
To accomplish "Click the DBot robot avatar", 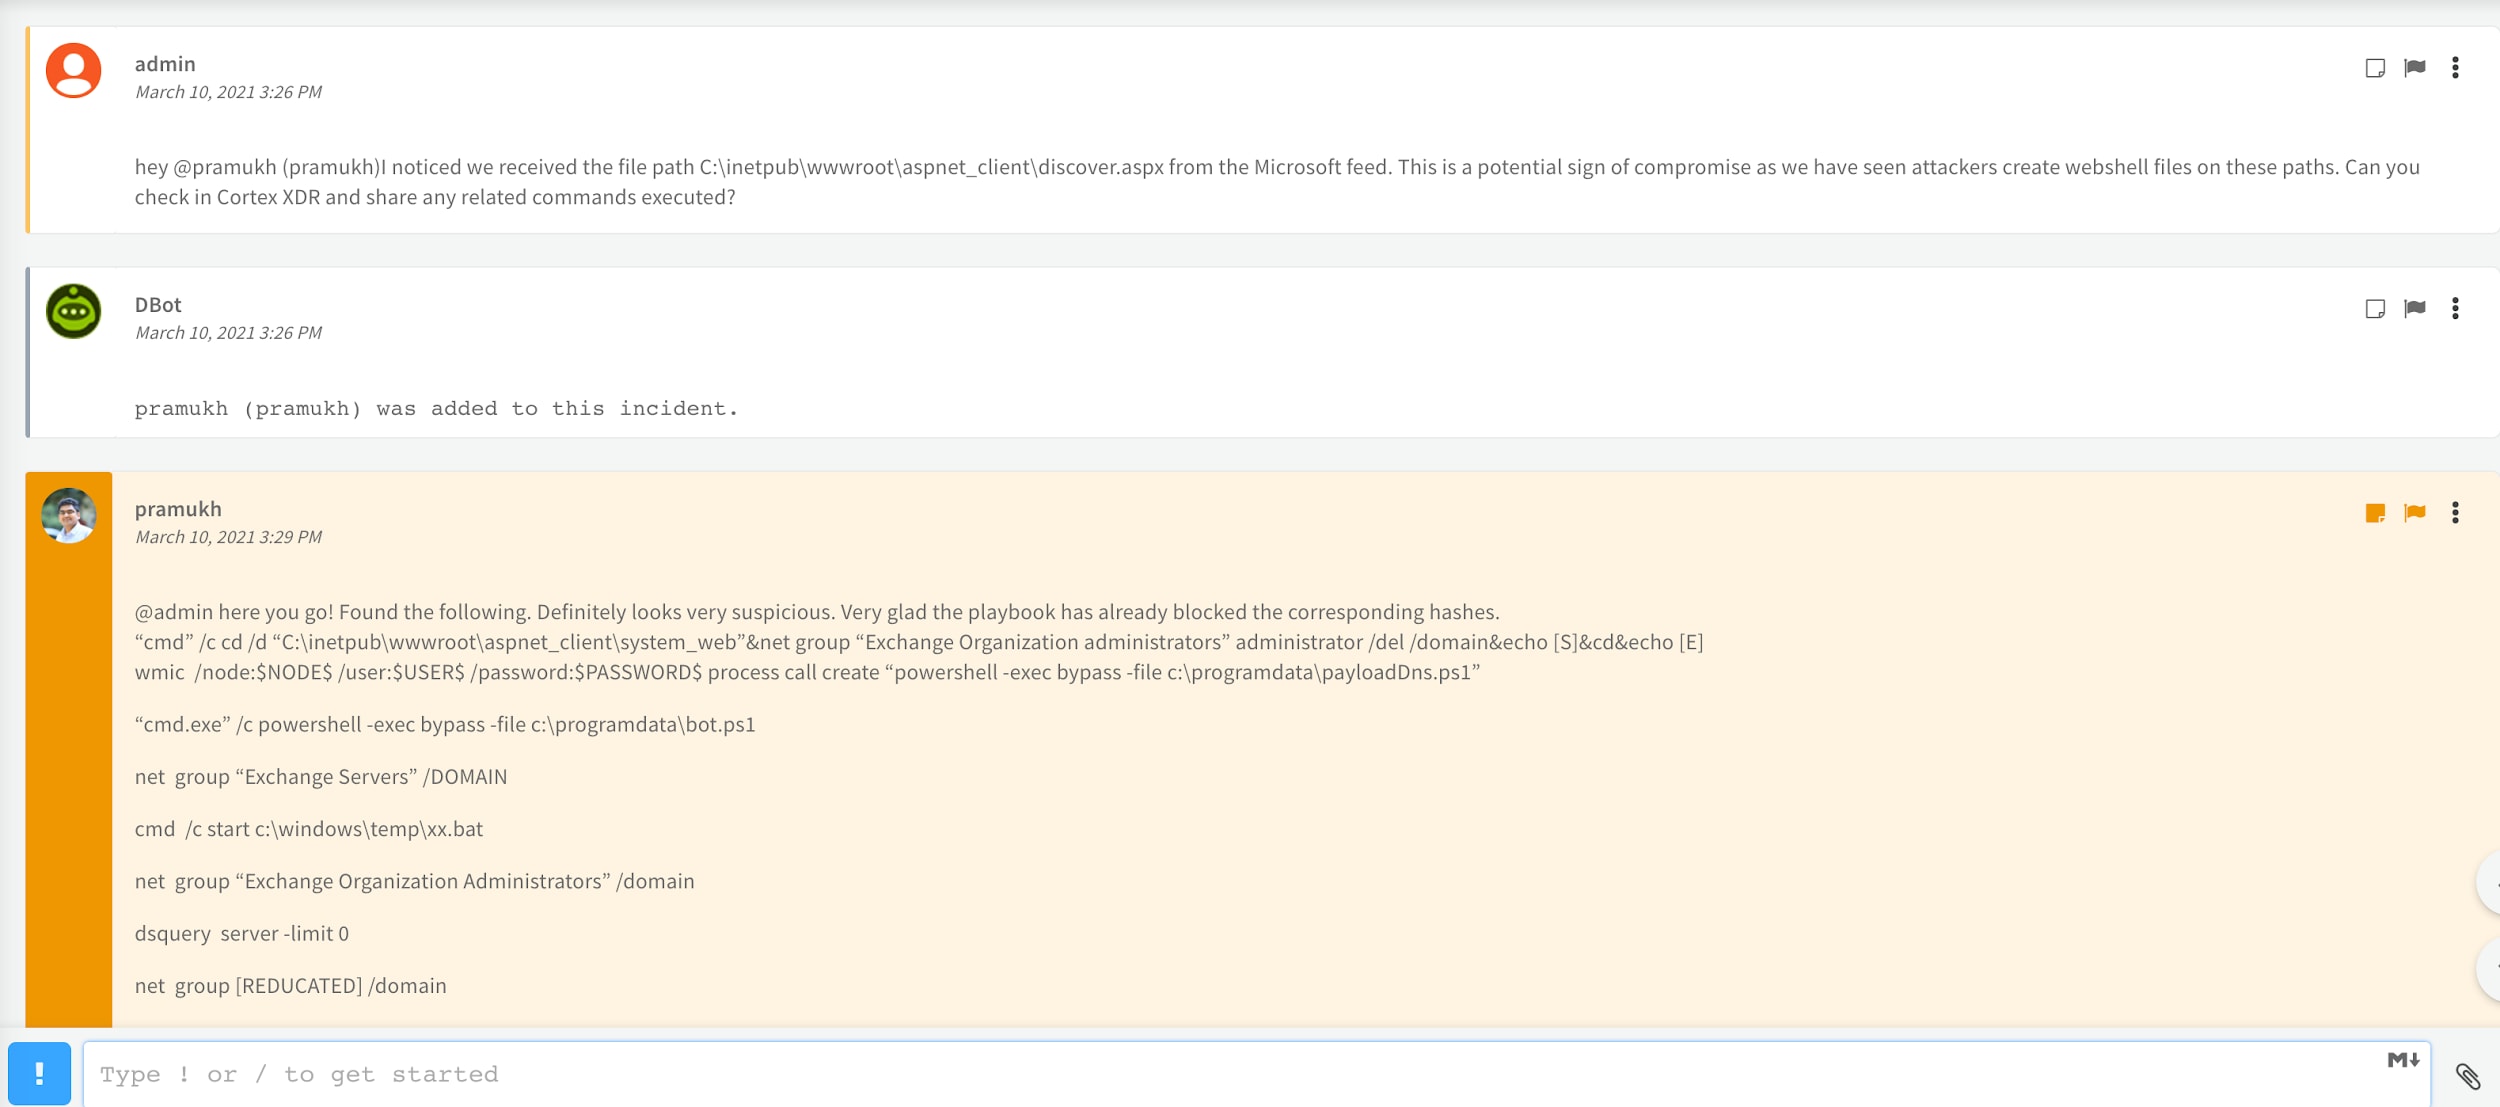I will [73, 311].
